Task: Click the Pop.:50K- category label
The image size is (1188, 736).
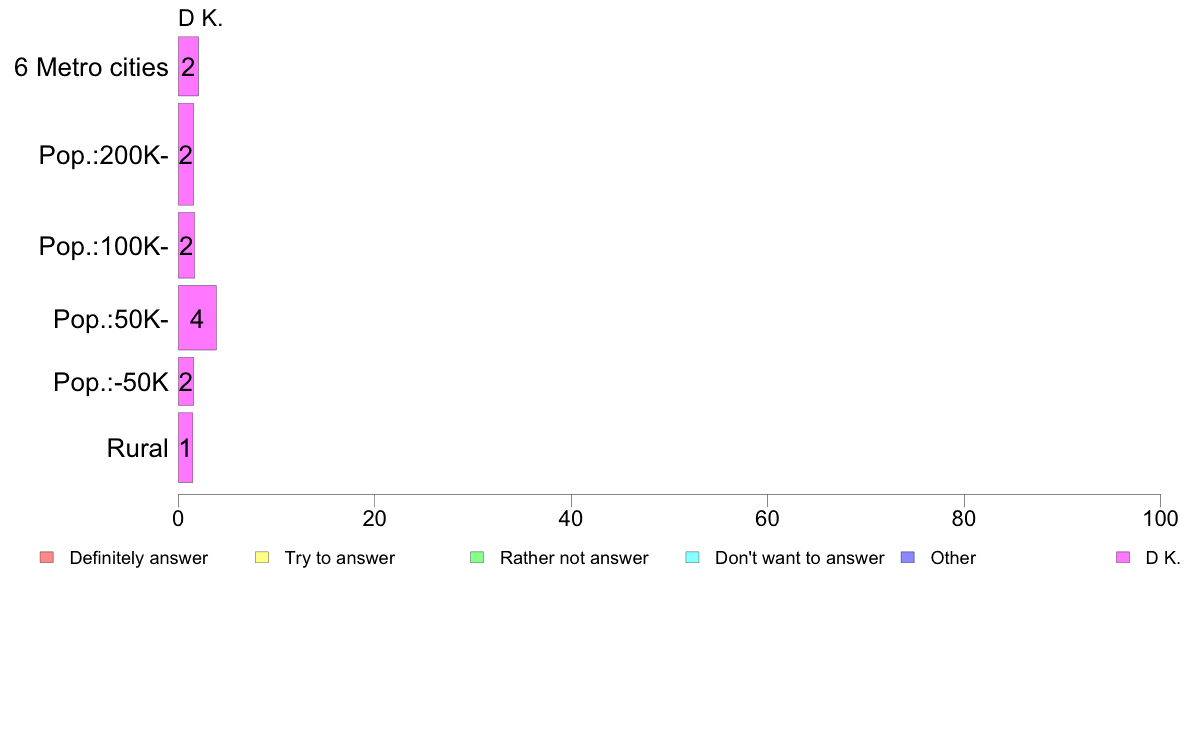Action: coord(110,320)
